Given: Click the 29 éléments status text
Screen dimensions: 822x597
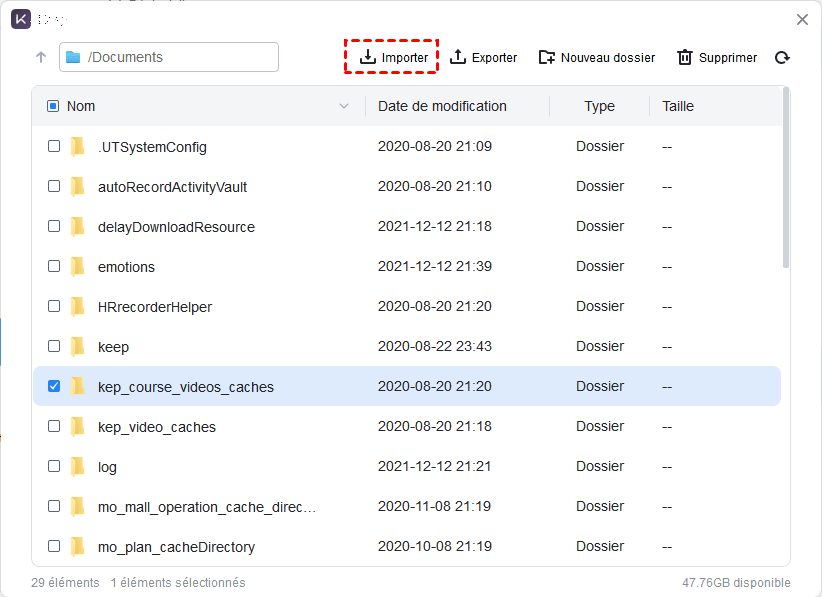Looking at the screenshot, I should pyautogui.click(x=65, y=582).
